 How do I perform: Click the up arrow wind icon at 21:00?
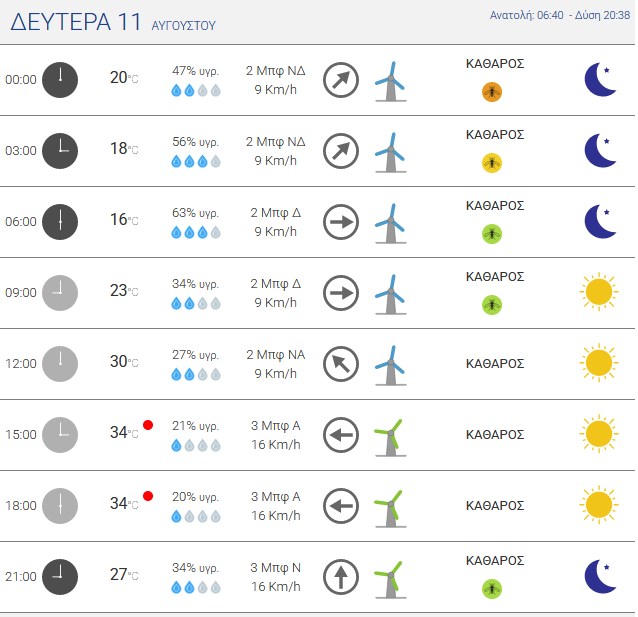(x=341, y=577)
